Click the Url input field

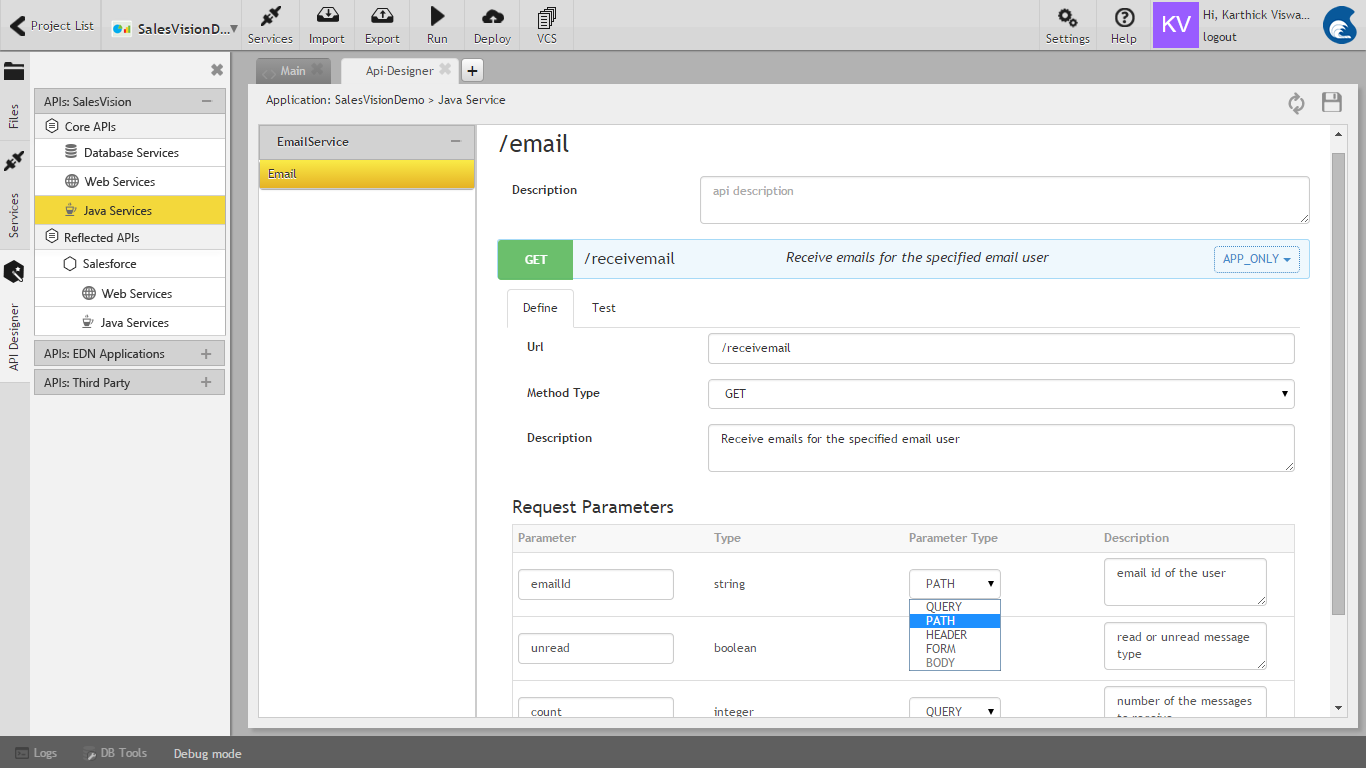tap(1001, 348)
